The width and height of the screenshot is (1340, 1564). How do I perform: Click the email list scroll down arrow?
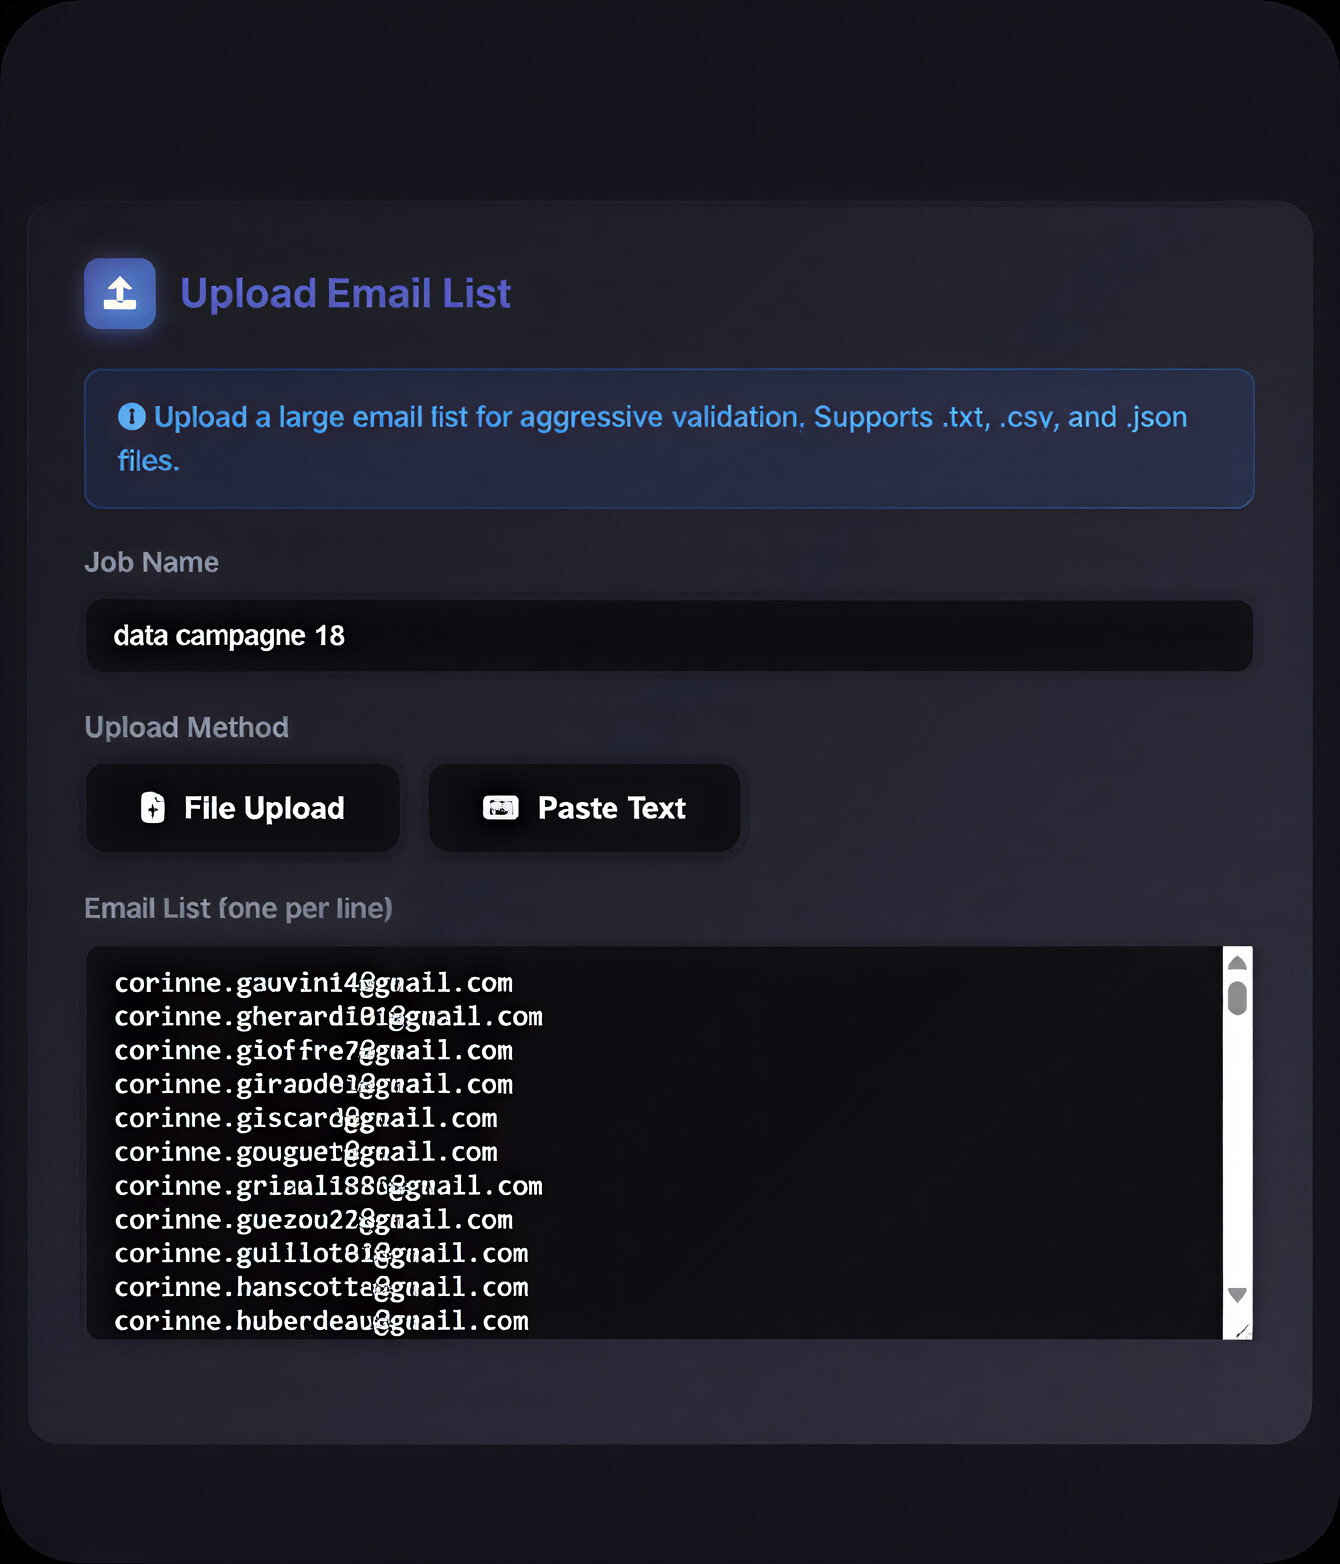(x=1237, y=1295)
